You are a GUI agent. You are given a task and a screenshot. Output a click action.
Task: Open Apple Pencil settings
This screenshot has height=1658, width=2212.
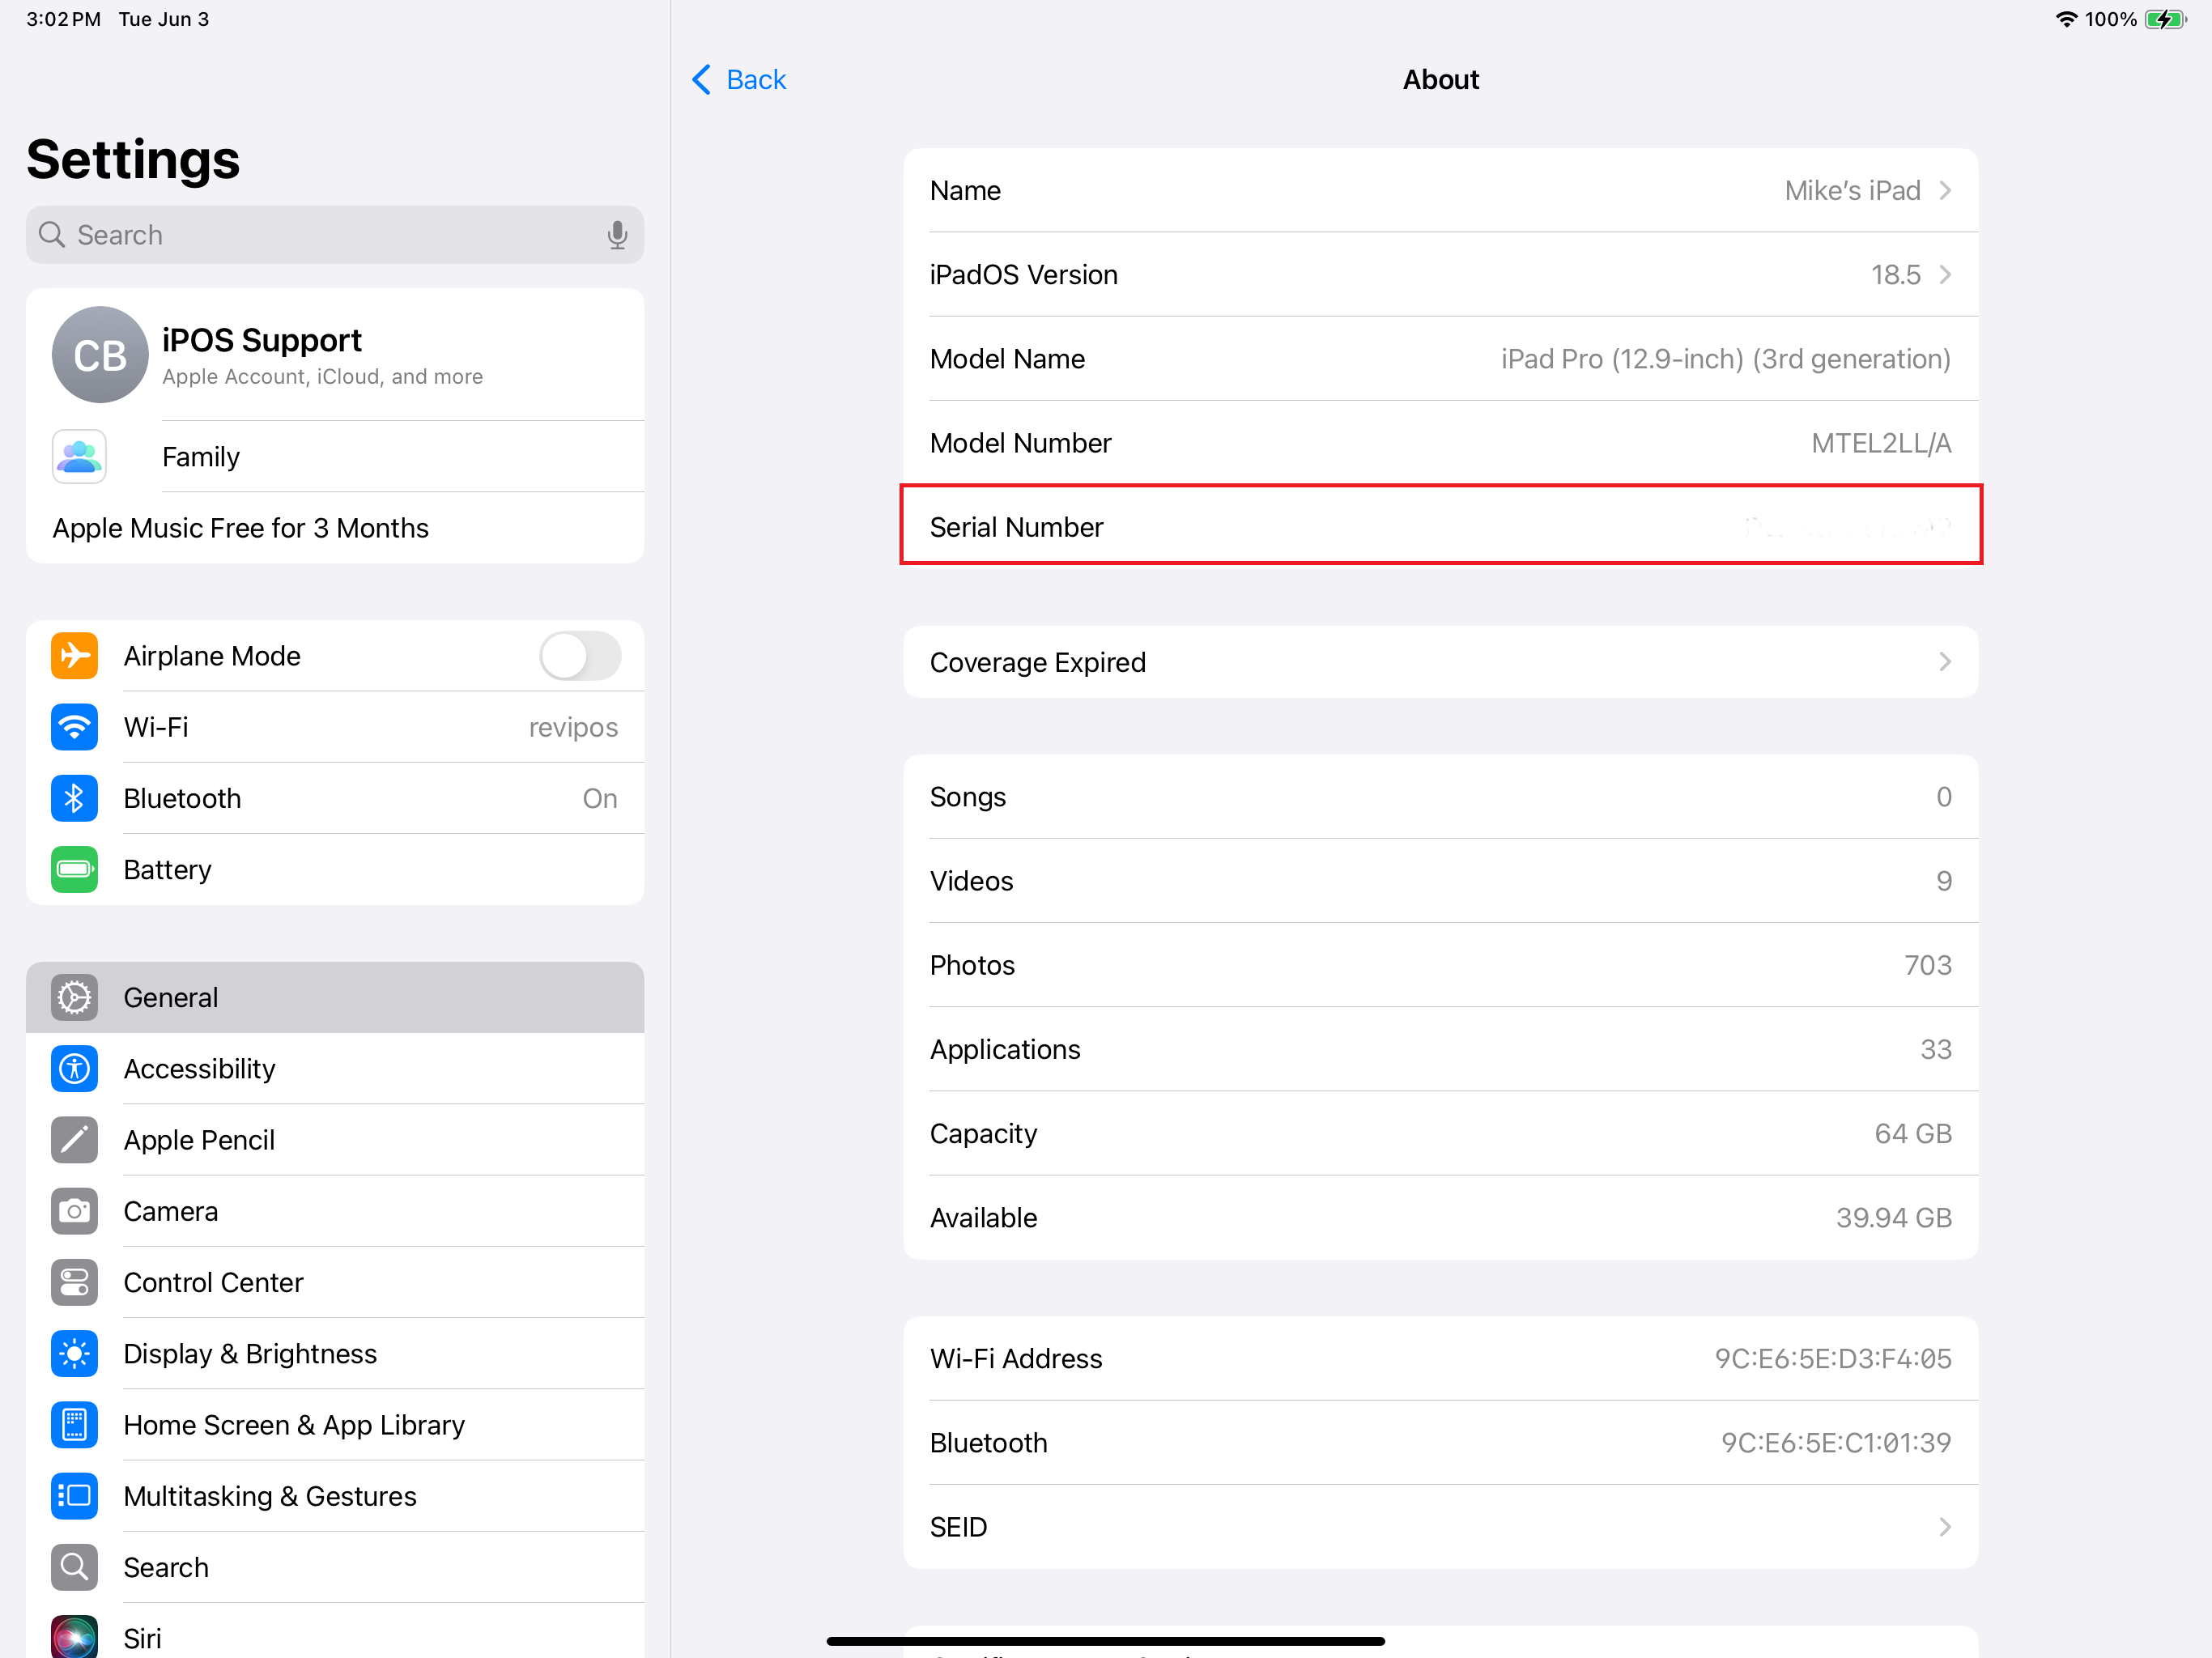[x=335, y=1140]
